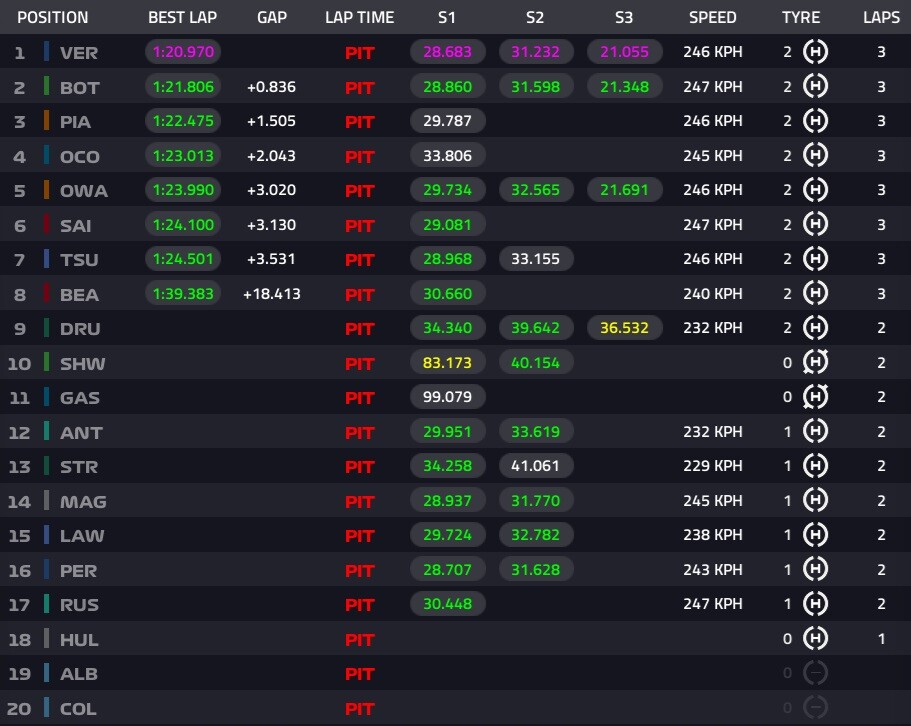Click the SPEED column header
This screenshot has height=726, width=911.
tap(712, 17)
